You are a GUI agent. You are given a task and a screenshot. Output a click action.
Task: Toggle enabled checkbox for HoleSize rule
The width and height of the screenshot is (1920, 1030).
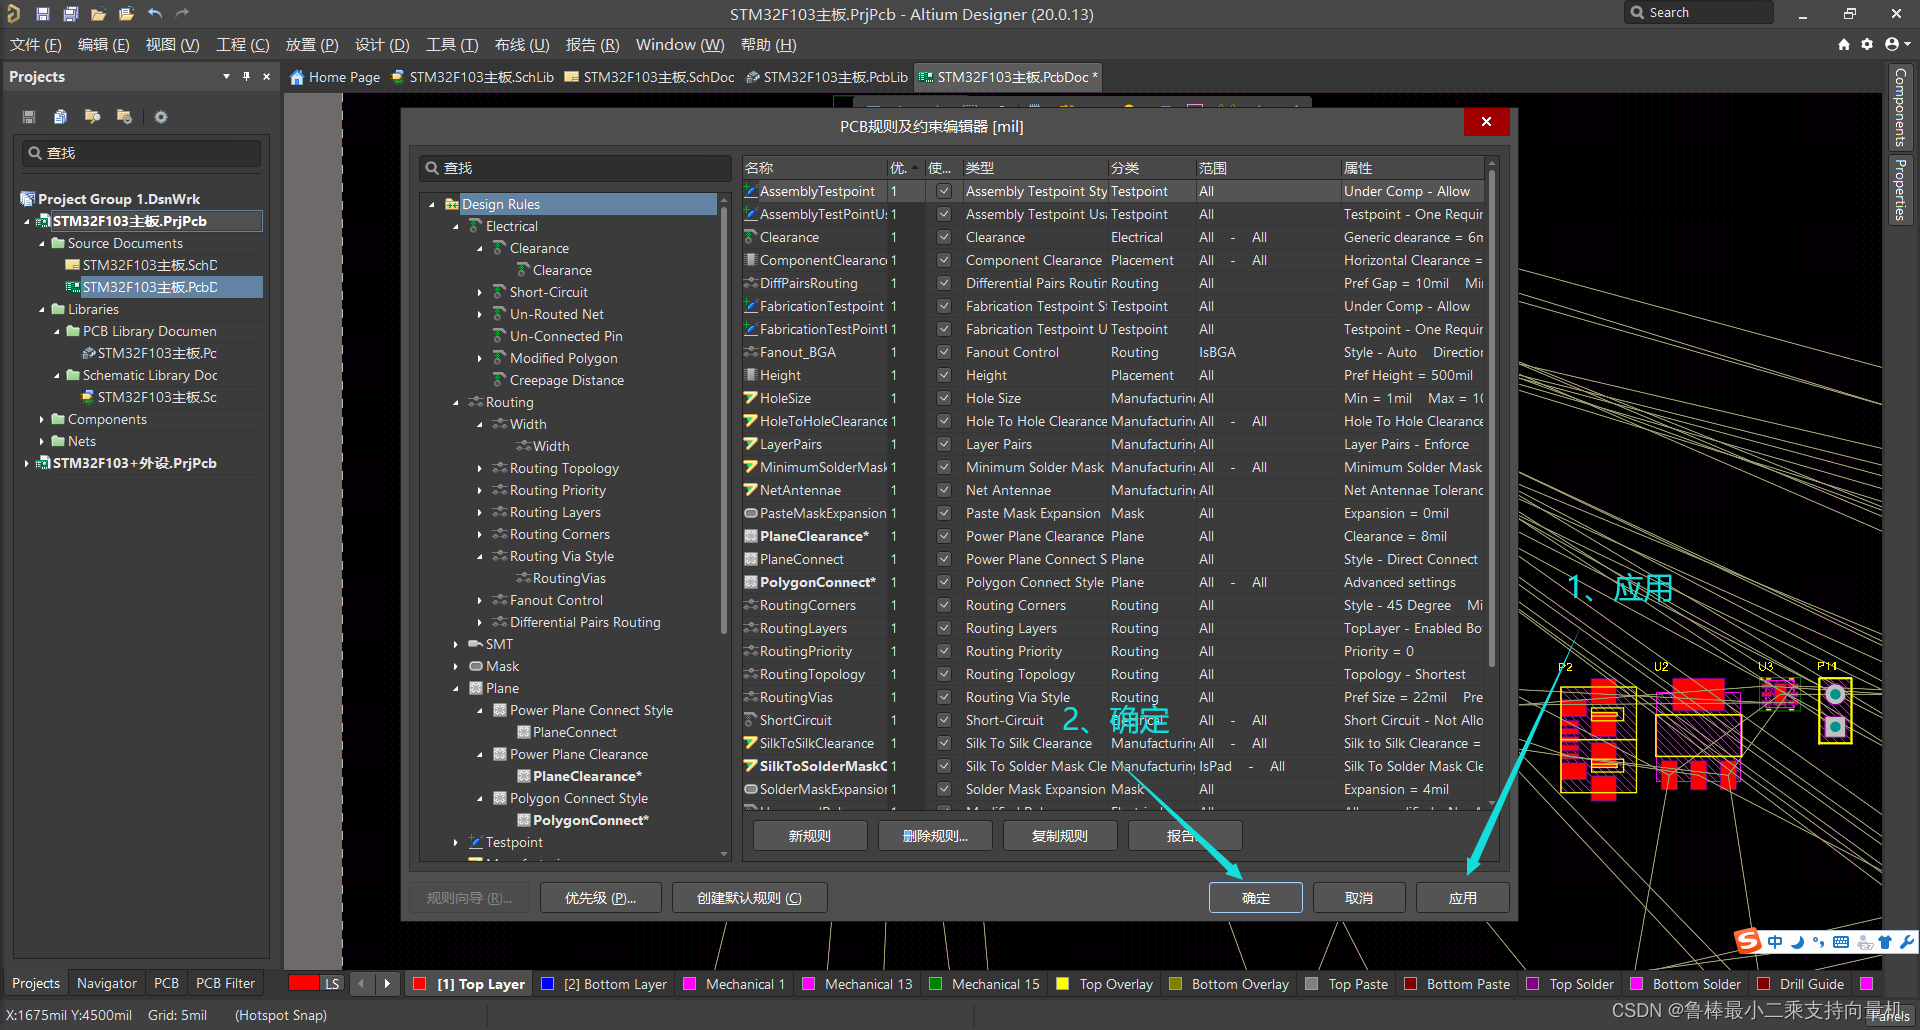coord(943,398)
